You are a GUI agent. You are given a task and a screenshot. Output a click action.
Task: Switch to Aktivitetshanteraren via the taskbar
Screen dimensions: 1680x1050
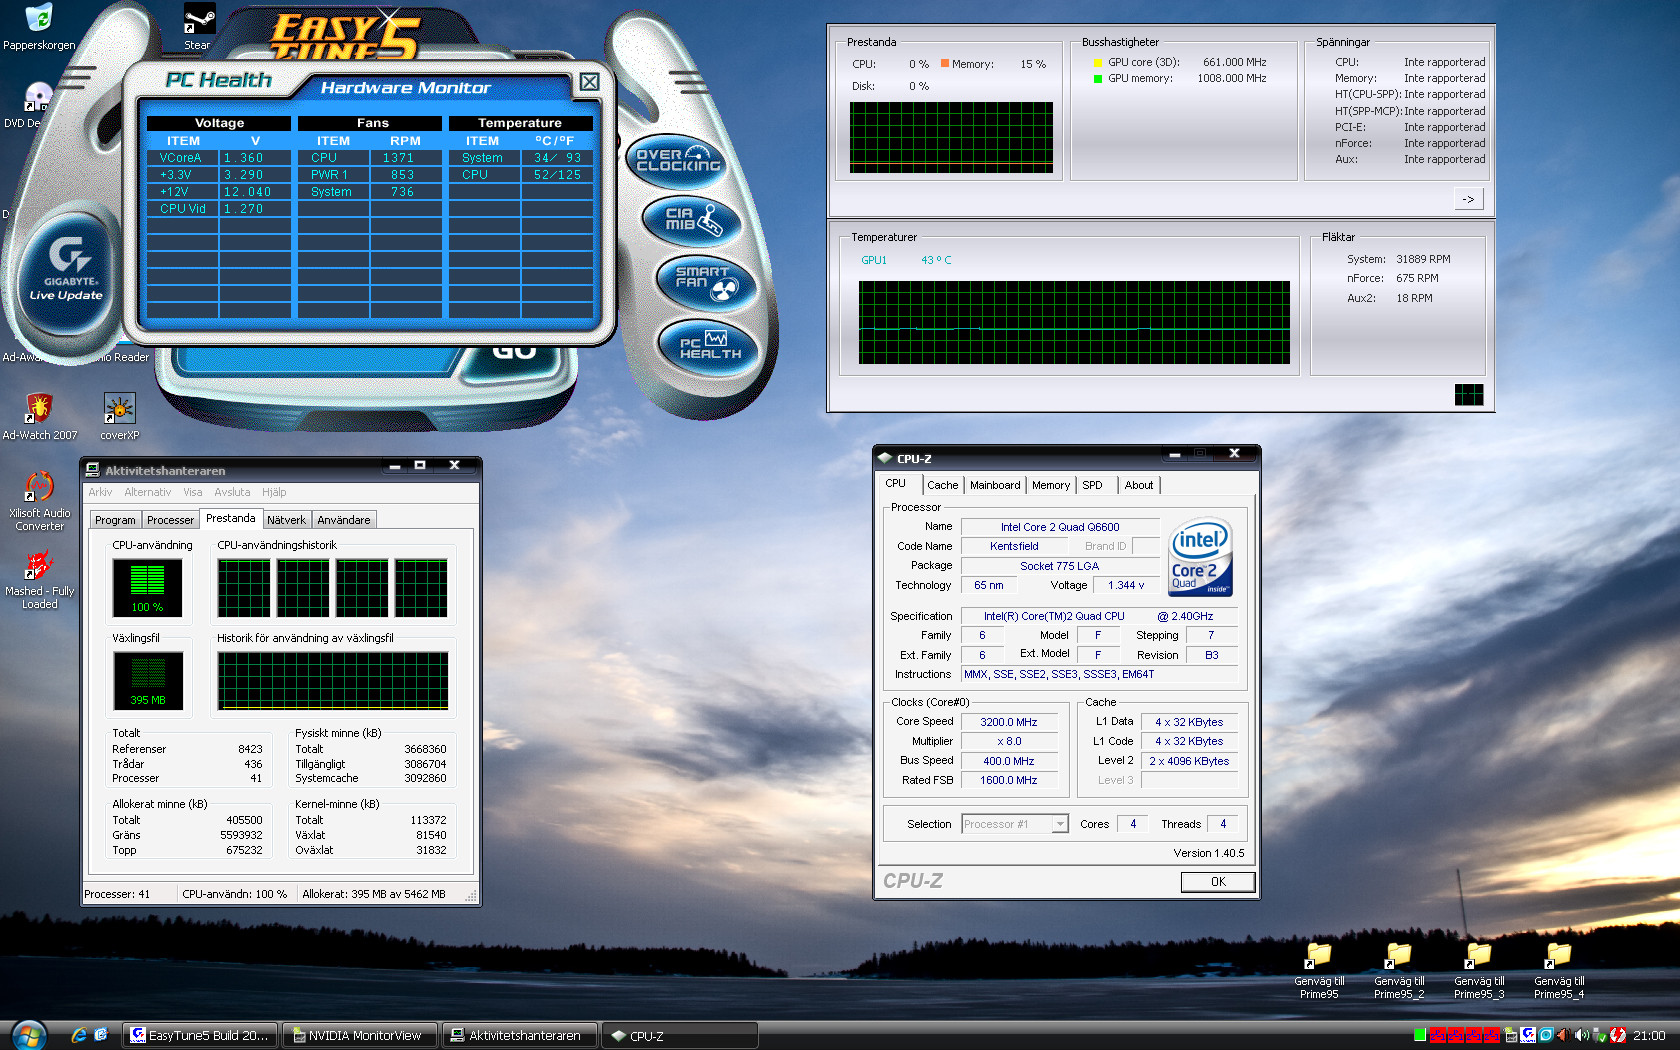[519, 1036]
